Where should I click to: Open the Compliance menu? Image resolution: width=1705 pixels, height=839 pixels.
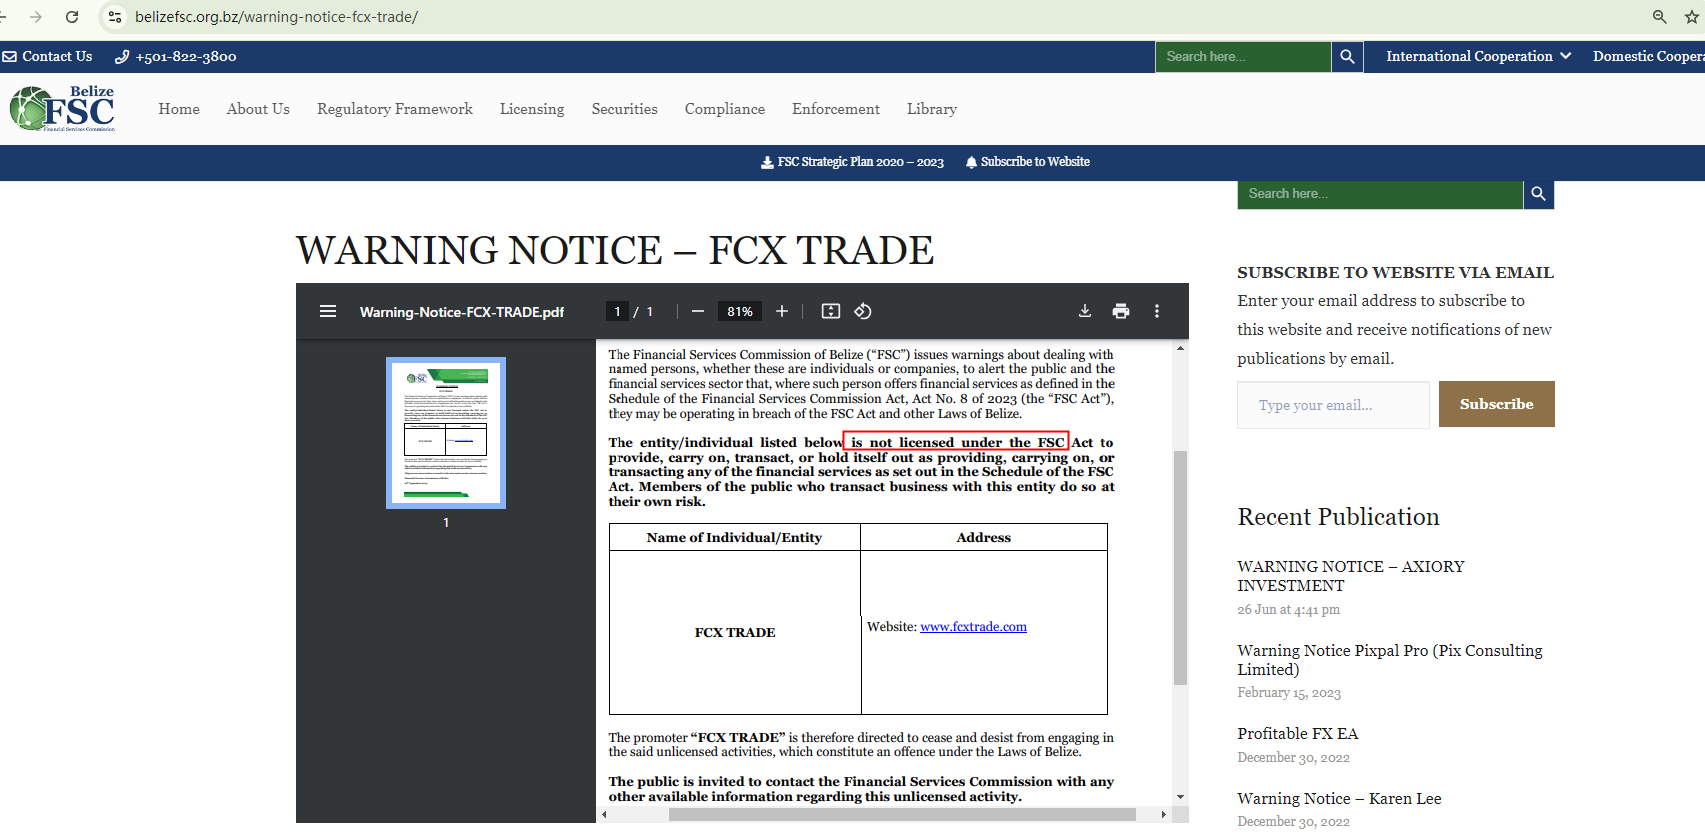pyautogui.click(x=725, y=109)
